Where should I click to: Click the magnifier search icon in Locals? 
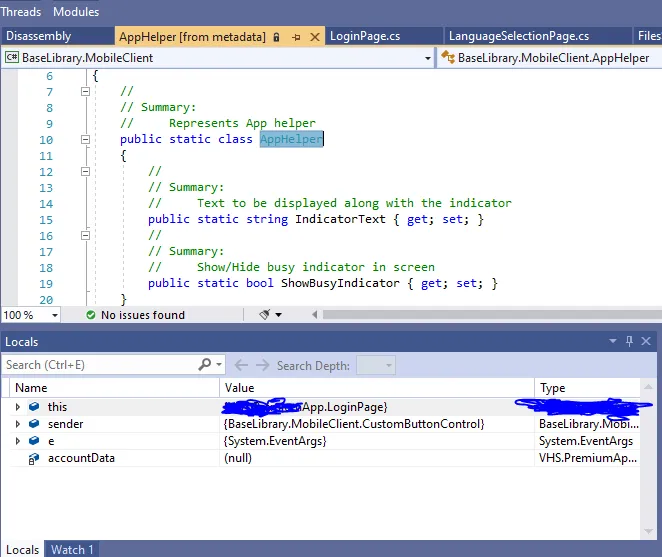pyautogui.click(x=204, y=364)
